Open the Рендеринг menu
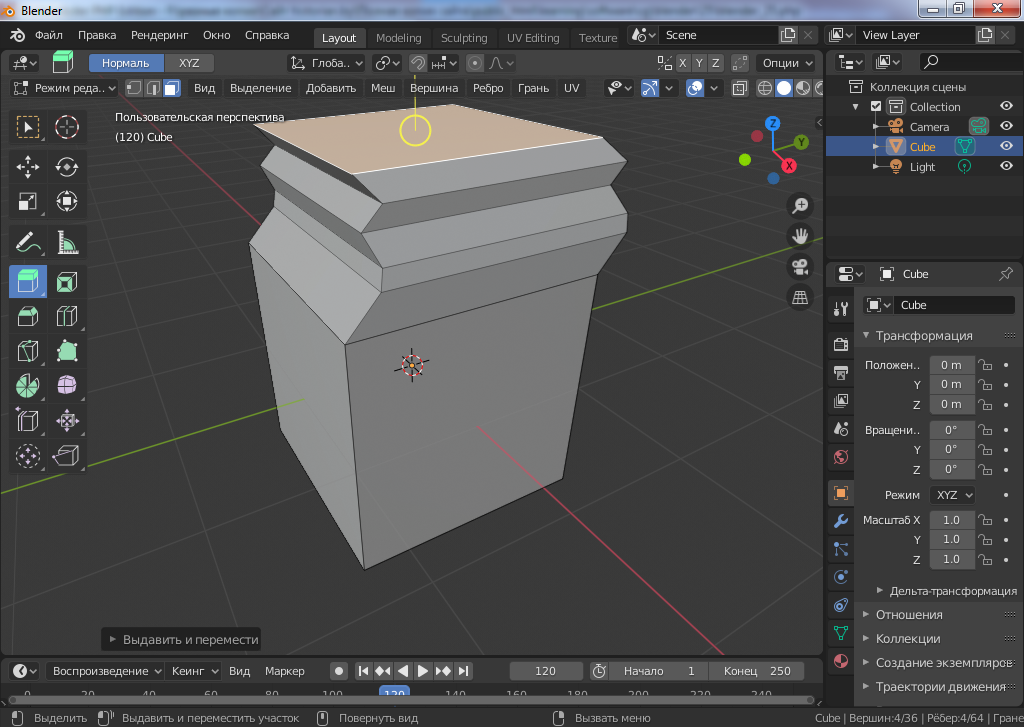This screenshot has height=727, width=1024. click(161, 35)
